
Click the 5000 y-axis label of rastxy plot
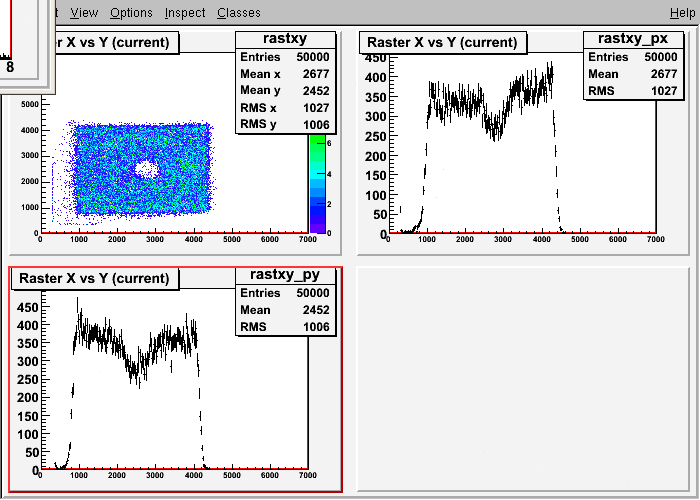click(30, 104)
